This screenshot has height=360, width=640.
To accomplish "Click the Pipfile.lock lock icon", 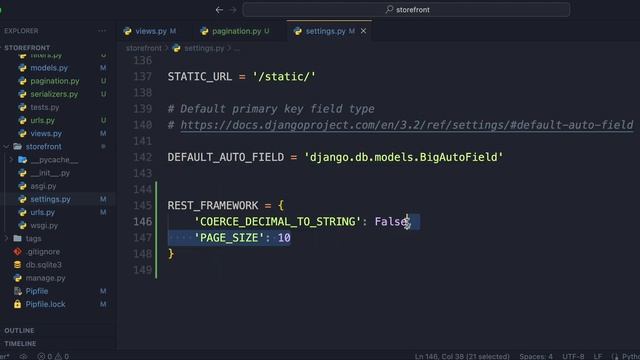I will [x=17, y=304].
